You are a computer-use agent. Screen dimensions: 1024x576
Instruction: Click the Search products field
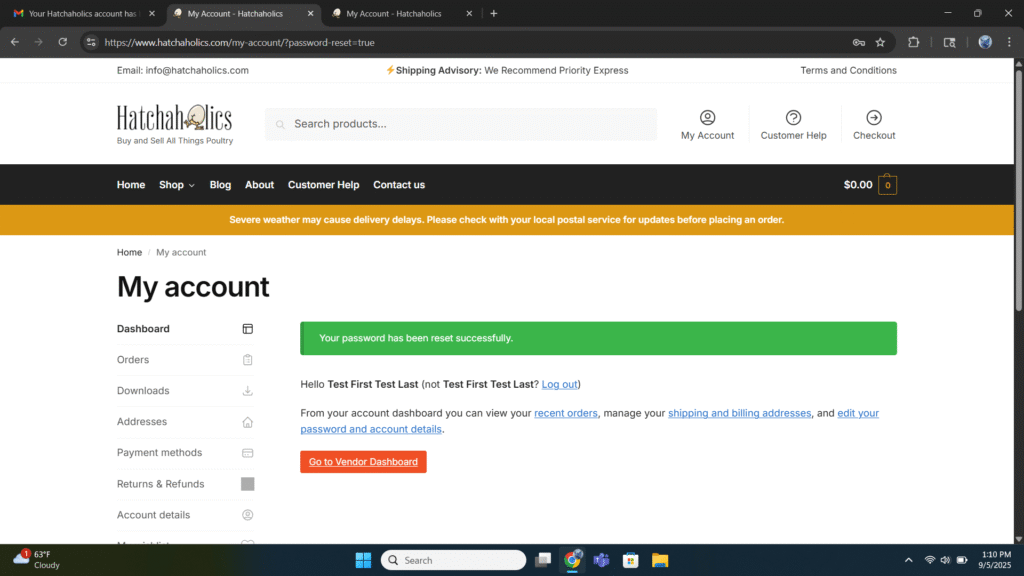[x=460, y=124]
